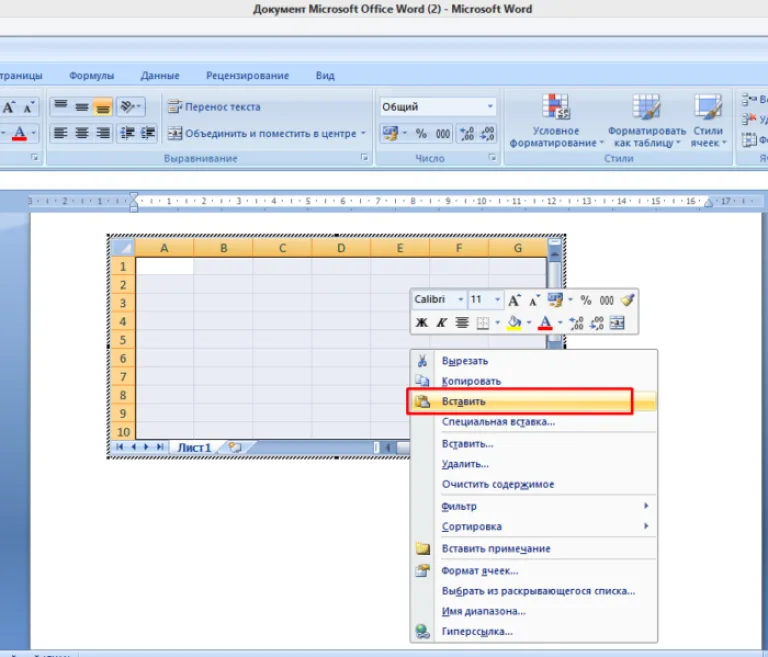
Task: Click ribbon percent style button
Action: [x=421, y=134]
